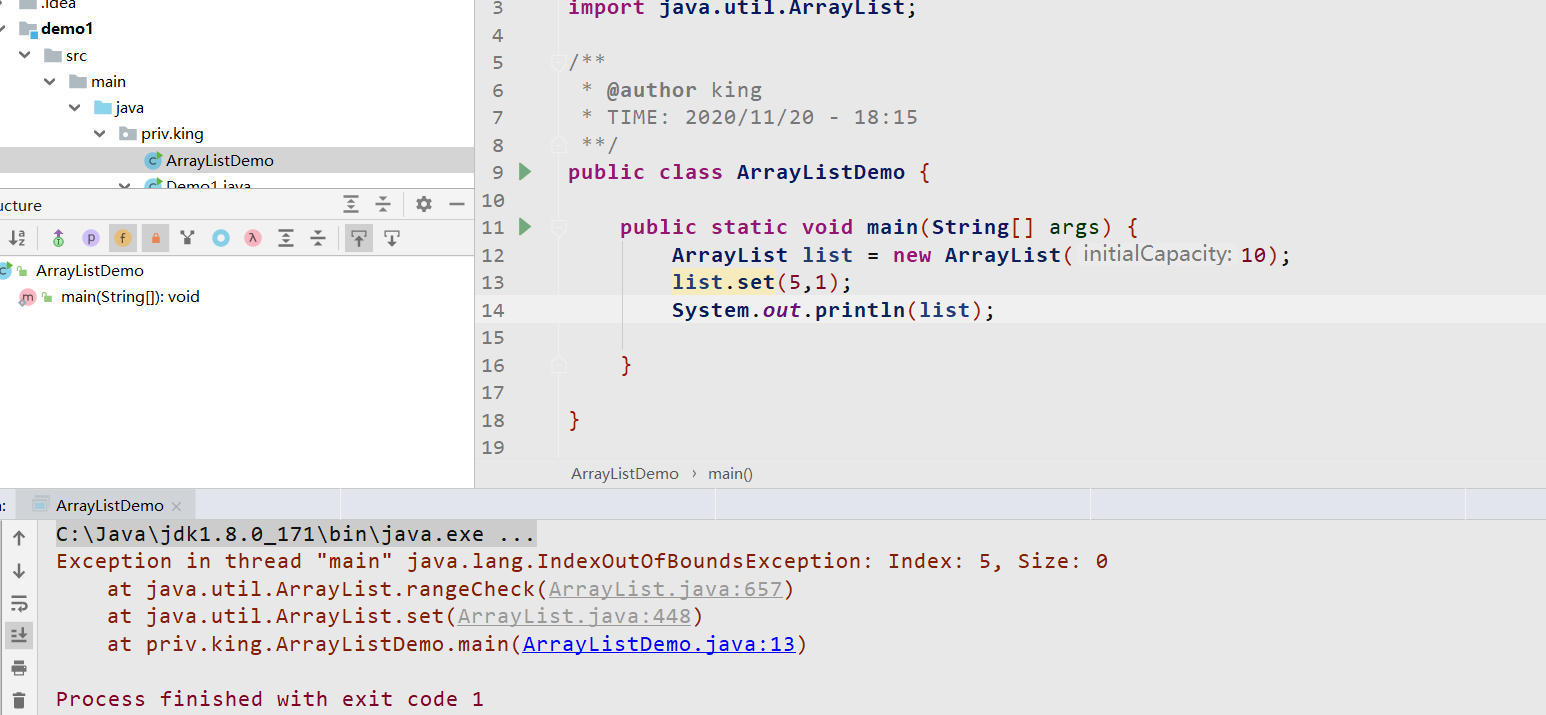This screenshot has height=715, width=1546.
Task: Hide the Structure panel with minimize dash
Action: [x=457, y=204]
